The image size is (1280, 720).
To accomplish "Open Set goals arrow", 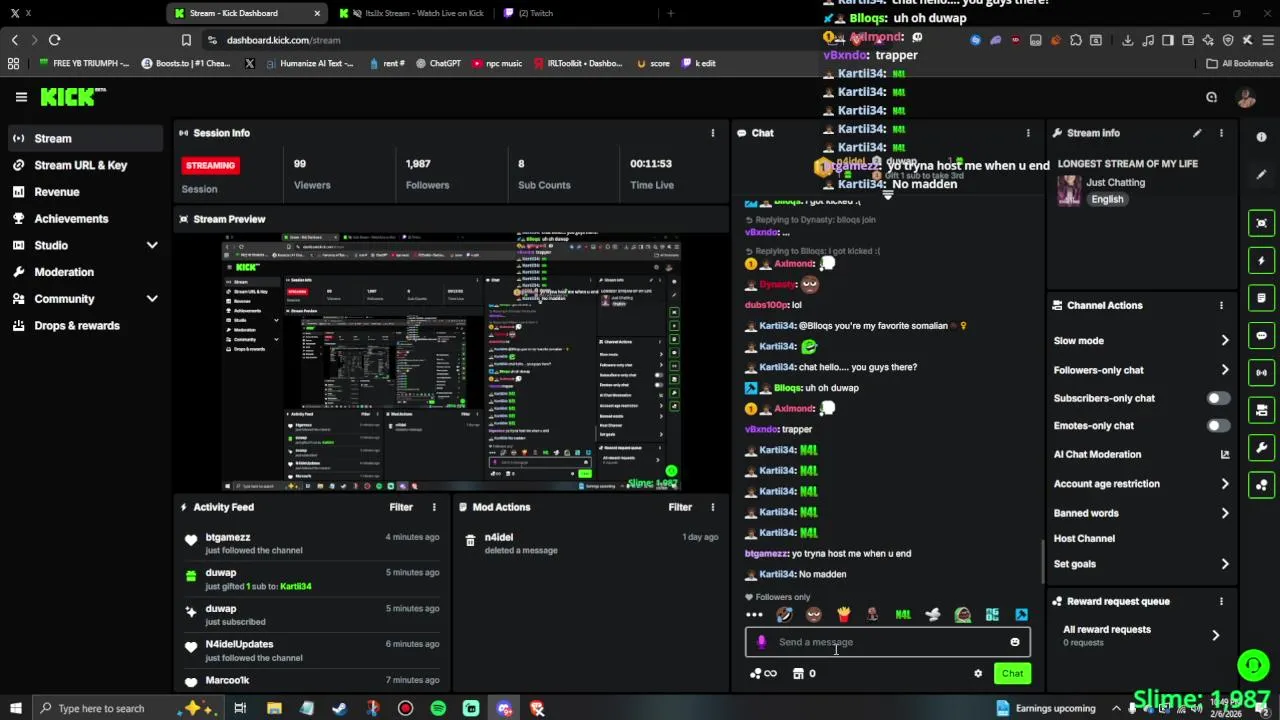I will coord(1225,564).
